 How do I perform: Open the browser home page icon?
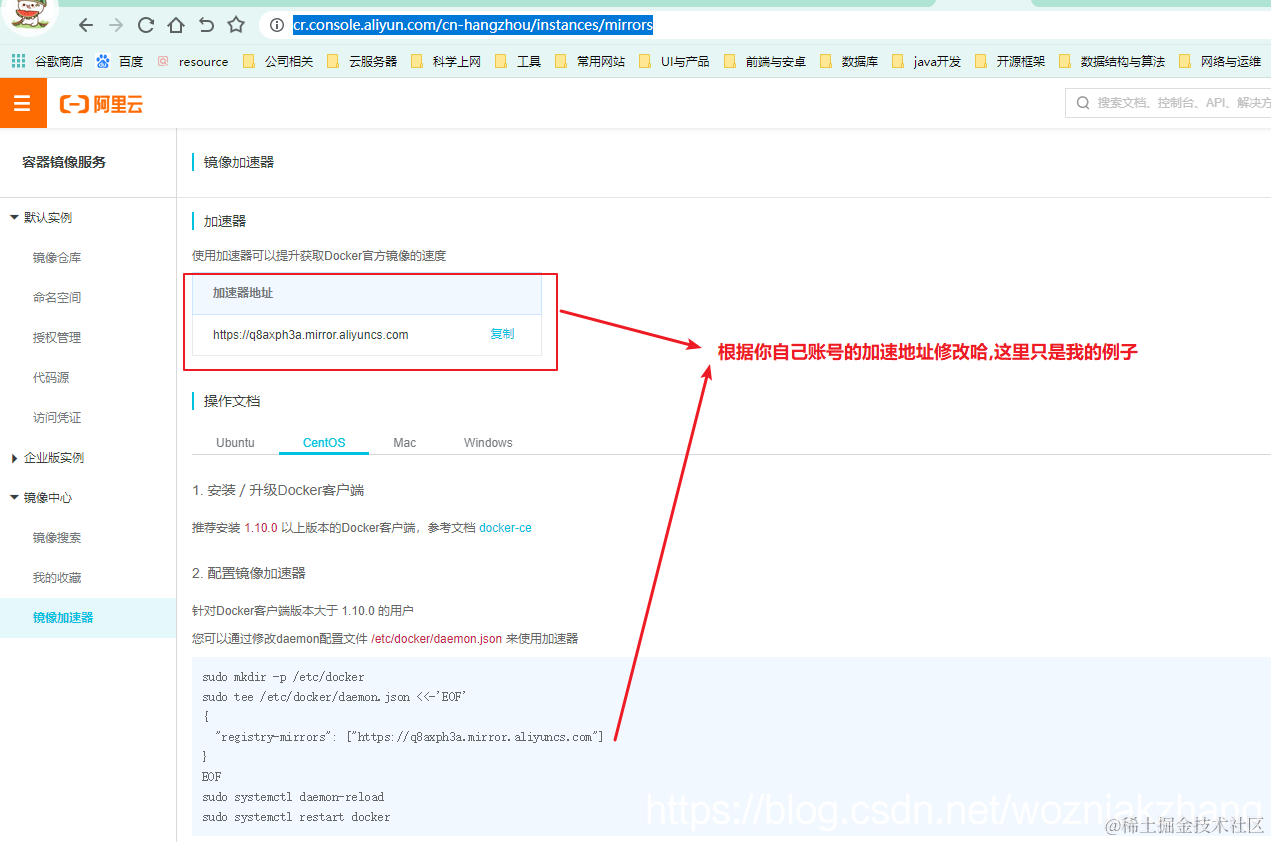pos(176,25)
